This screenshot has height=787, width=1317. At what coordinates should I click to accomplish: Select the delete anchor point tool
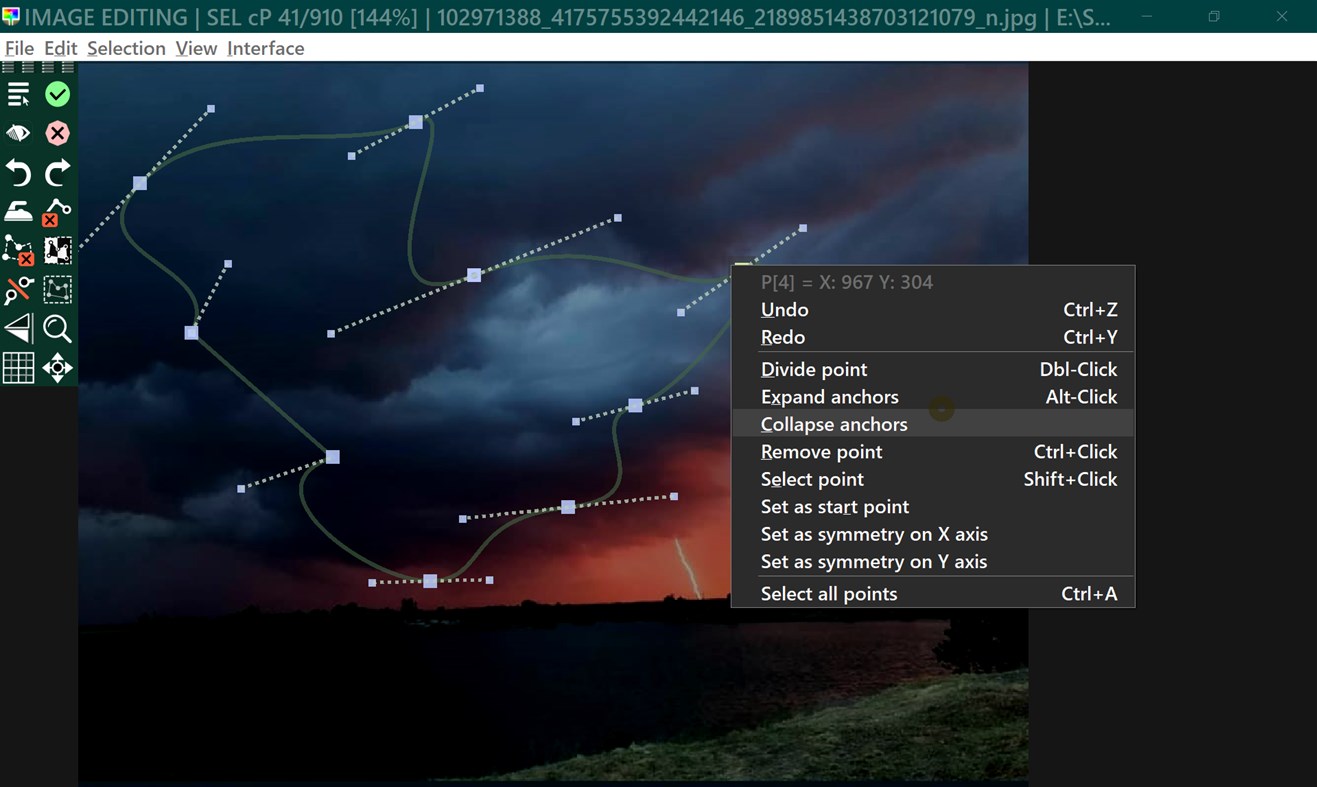57,211
